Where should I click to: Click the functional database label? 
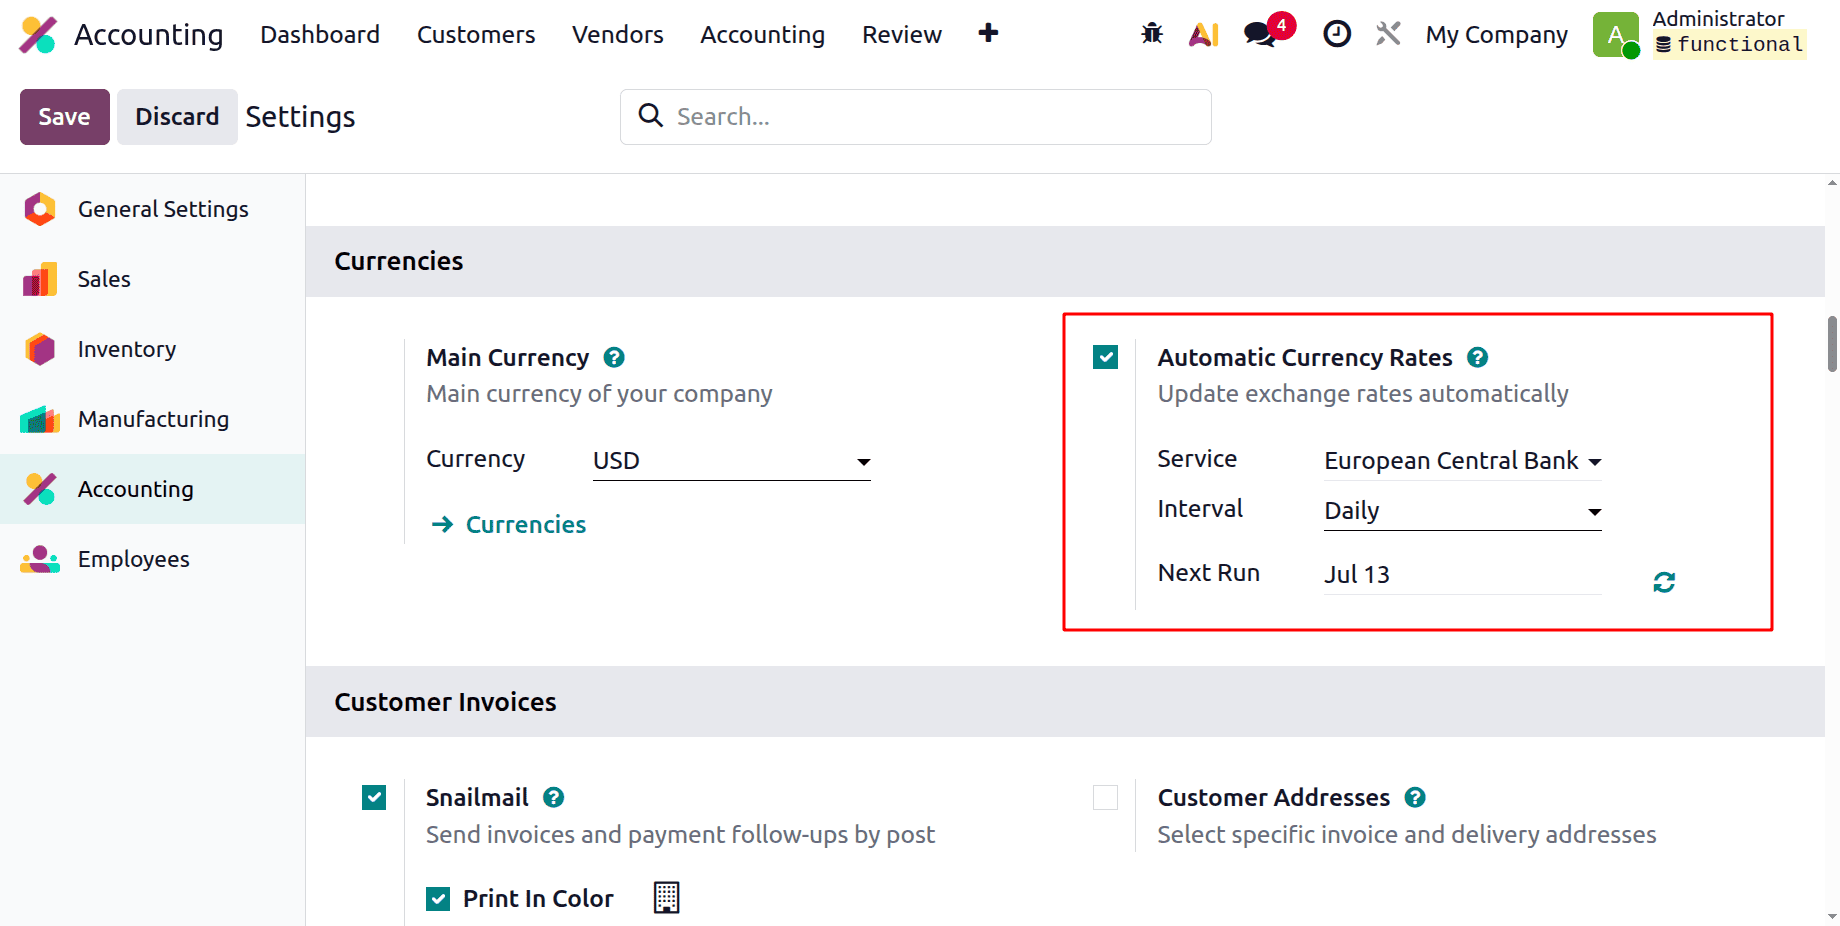tap(1729, 45)
